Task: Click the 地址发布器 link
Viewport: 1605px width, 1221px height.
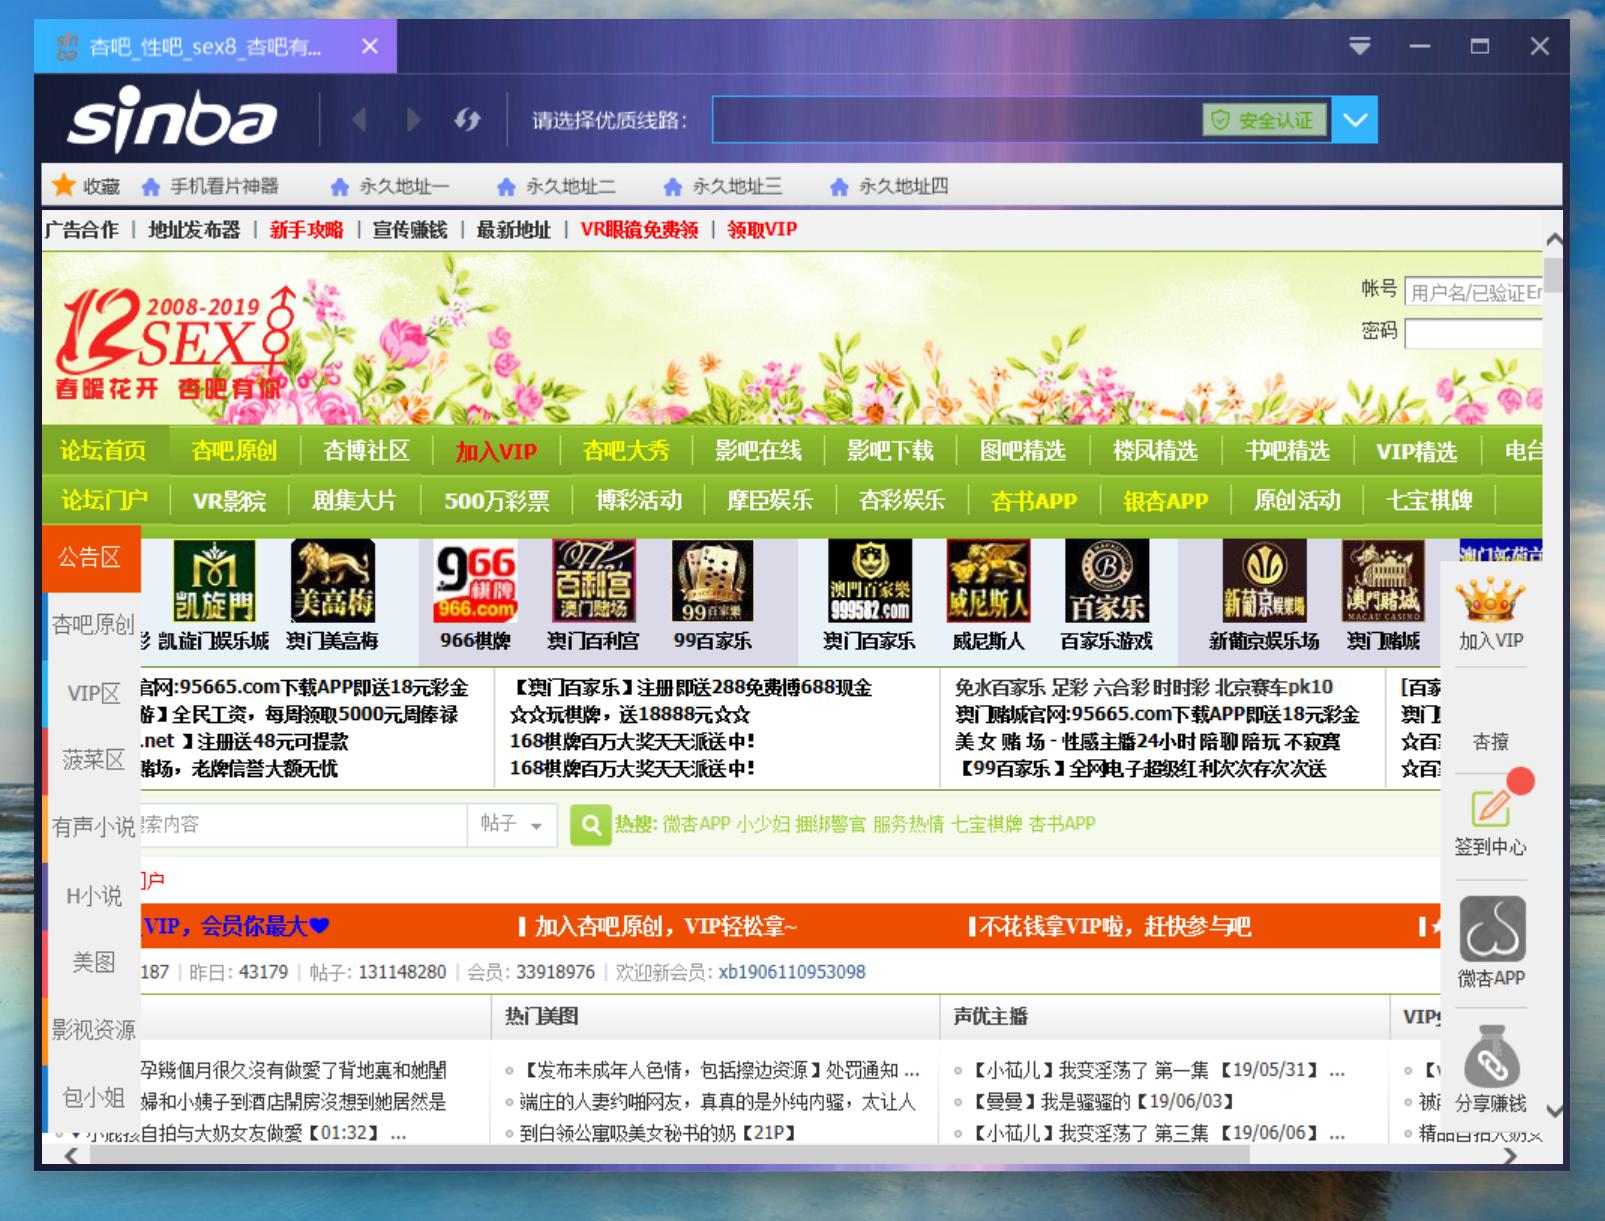Action: [x=194, y=229]
